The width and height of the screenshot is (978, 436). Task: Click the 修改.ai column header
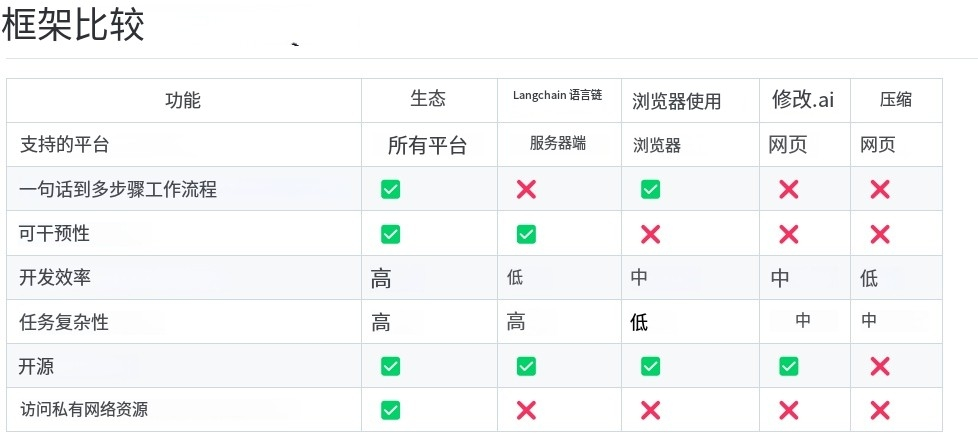coord(803,99)
